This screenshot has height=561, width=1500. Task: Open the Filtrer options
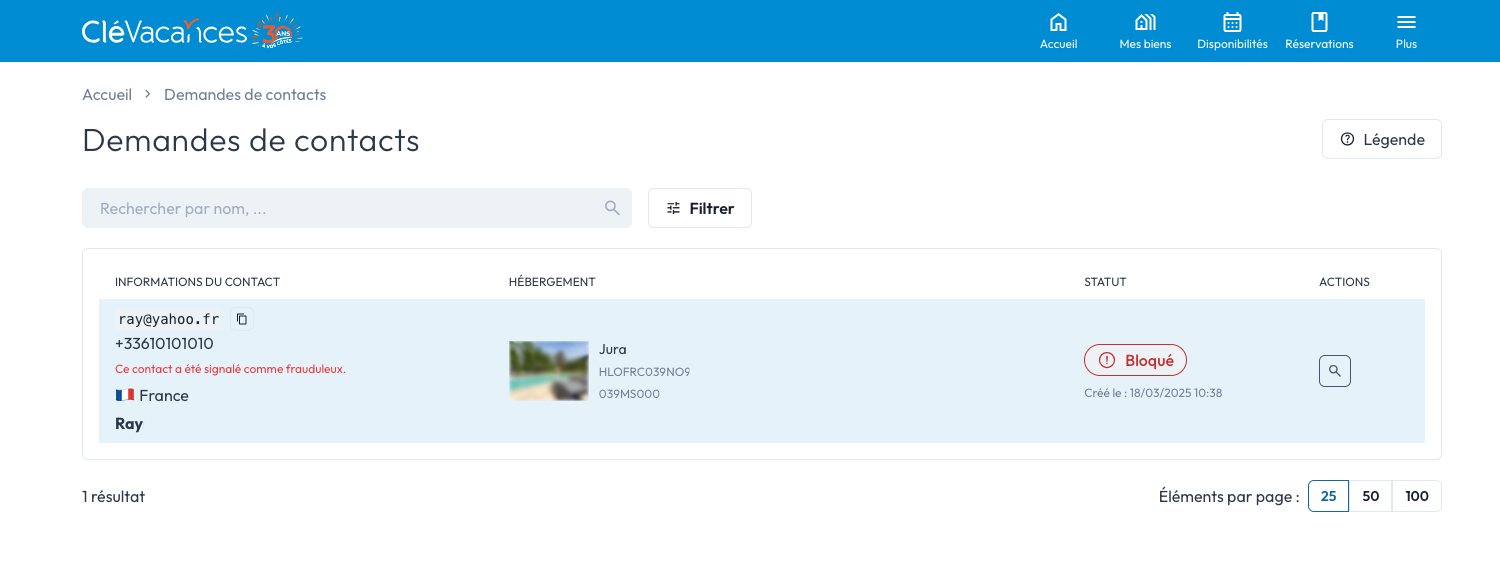pyautogui.click(x=700, y=208)
